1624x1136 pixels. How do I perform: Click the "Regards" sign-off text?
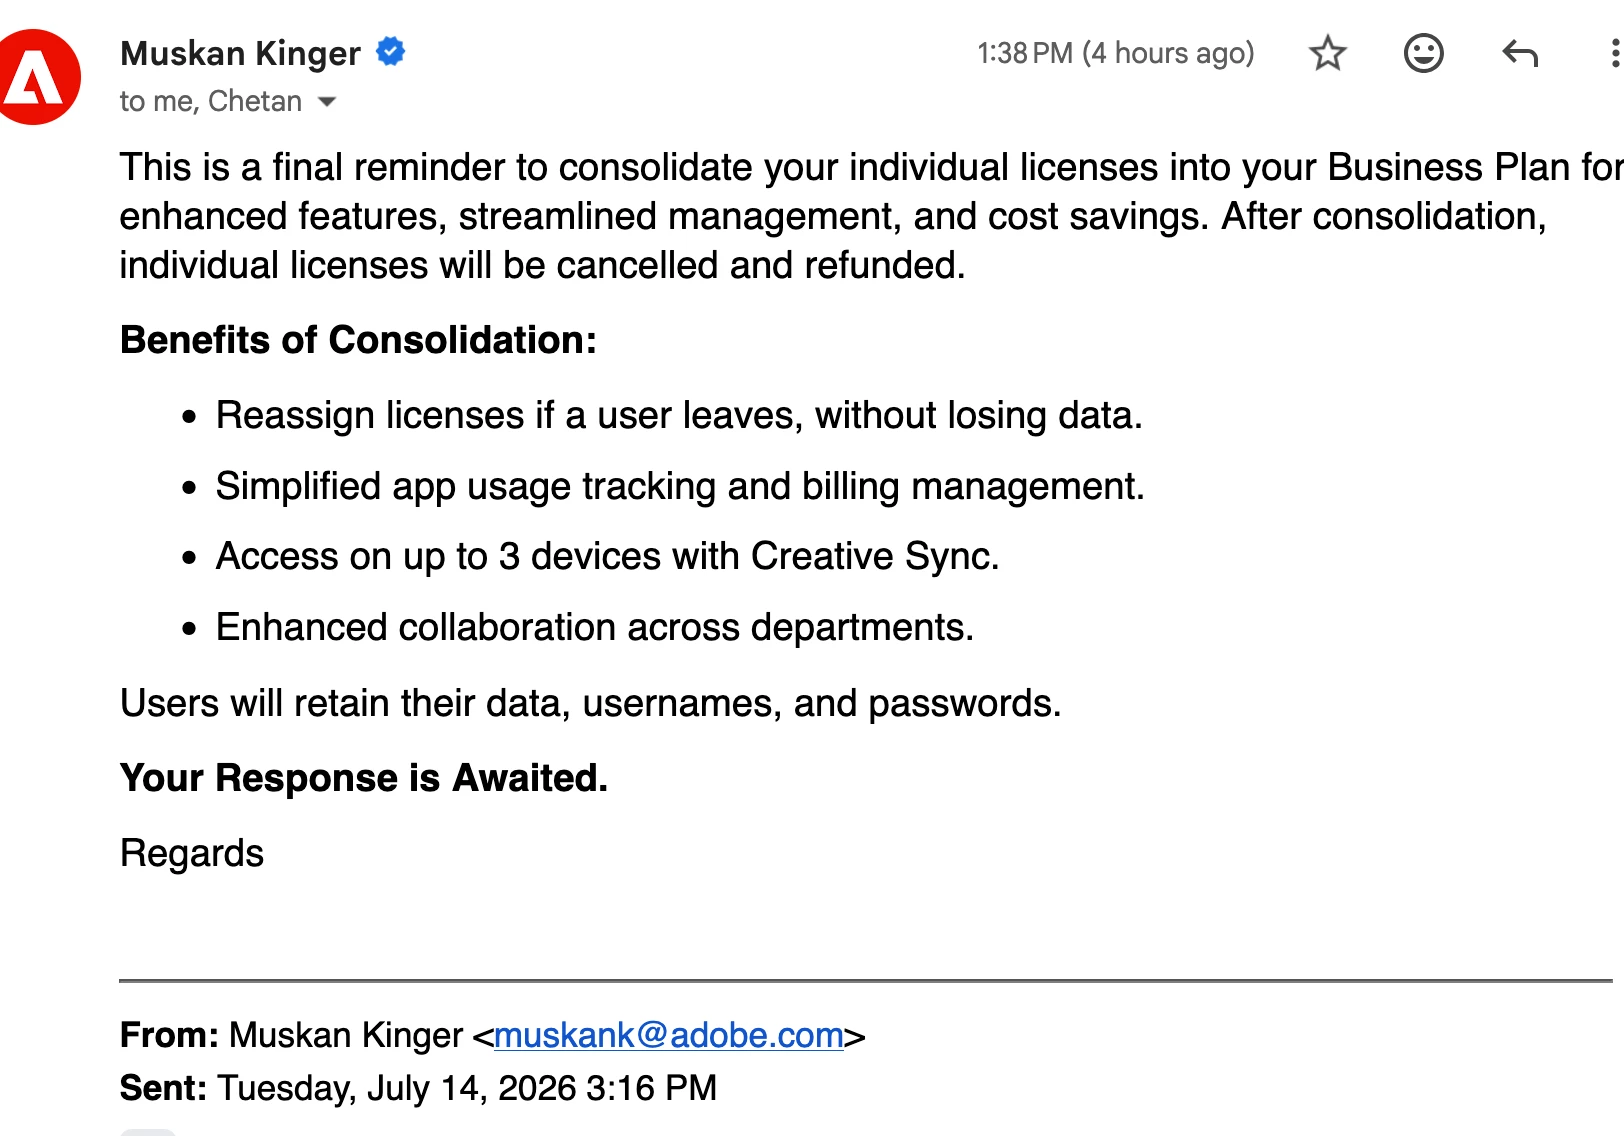192,854
